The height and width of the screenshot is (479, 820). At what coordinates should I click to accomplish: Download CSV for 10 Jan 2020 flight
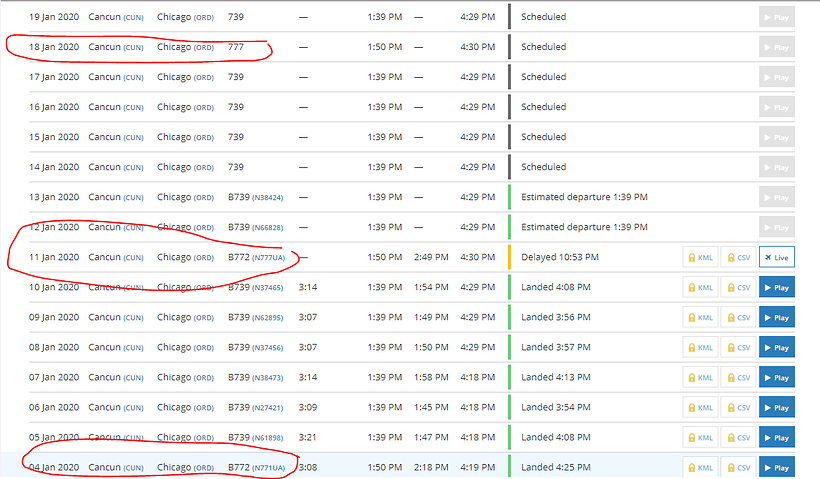[738, 287]
